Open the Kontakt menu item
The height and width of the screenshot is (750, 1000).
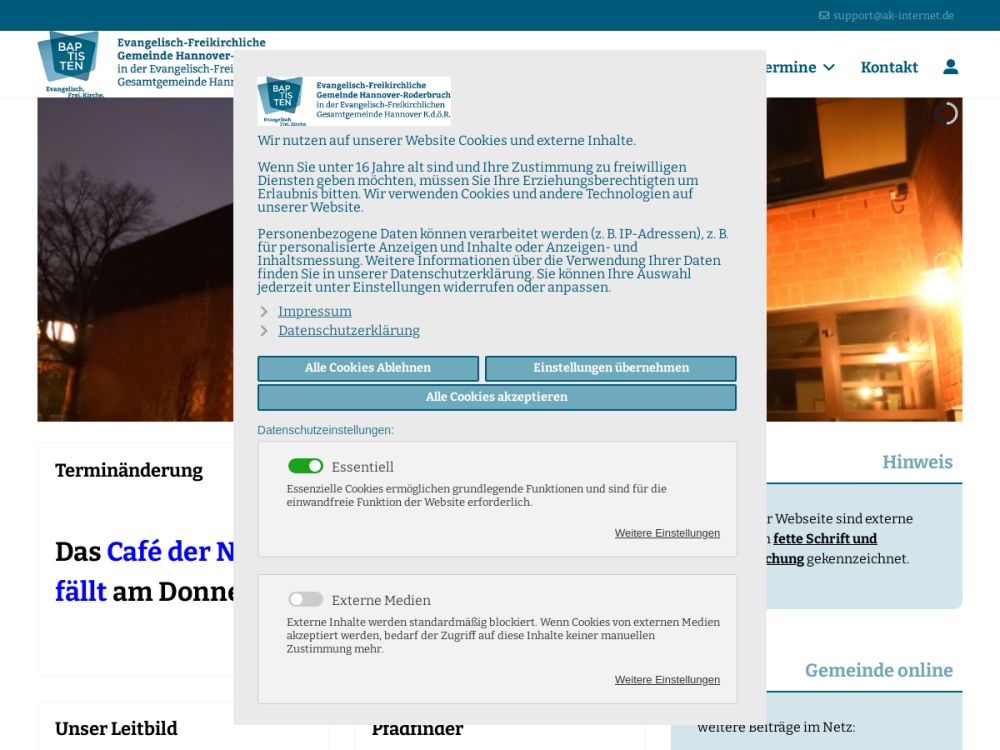pos(889,67)
